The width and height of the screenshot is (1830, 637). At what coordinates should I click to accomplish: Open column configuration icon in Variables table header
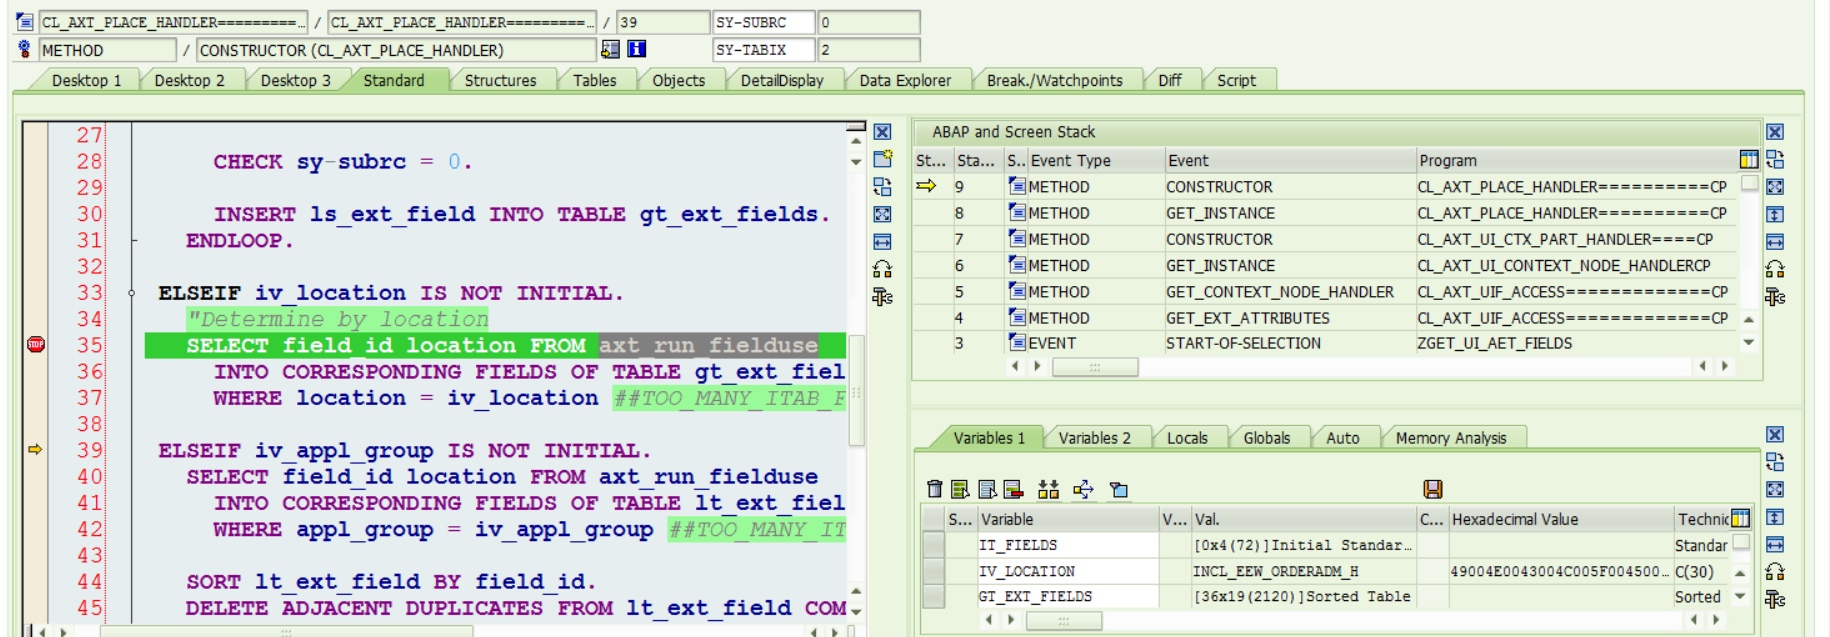pyautogui.click(x=1741, y=519)
